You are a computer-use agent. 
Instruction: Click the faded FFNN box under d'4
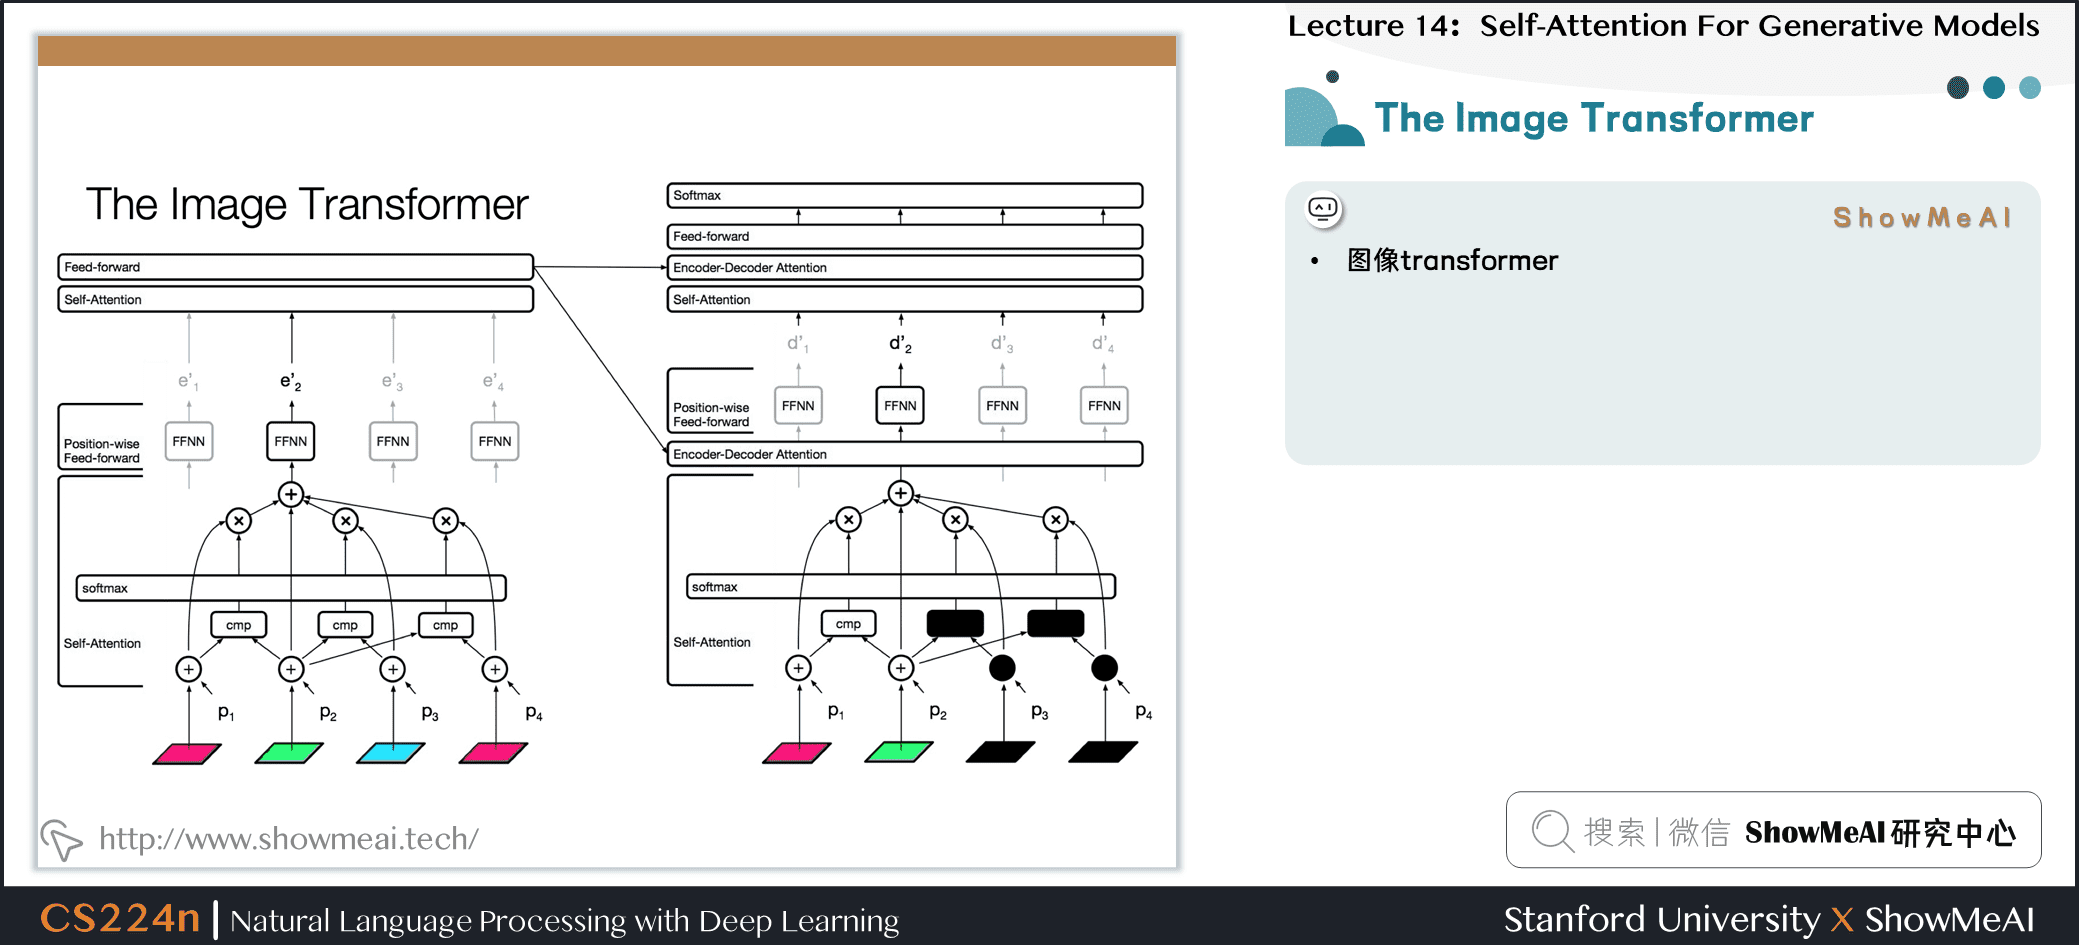[1104, 405]
